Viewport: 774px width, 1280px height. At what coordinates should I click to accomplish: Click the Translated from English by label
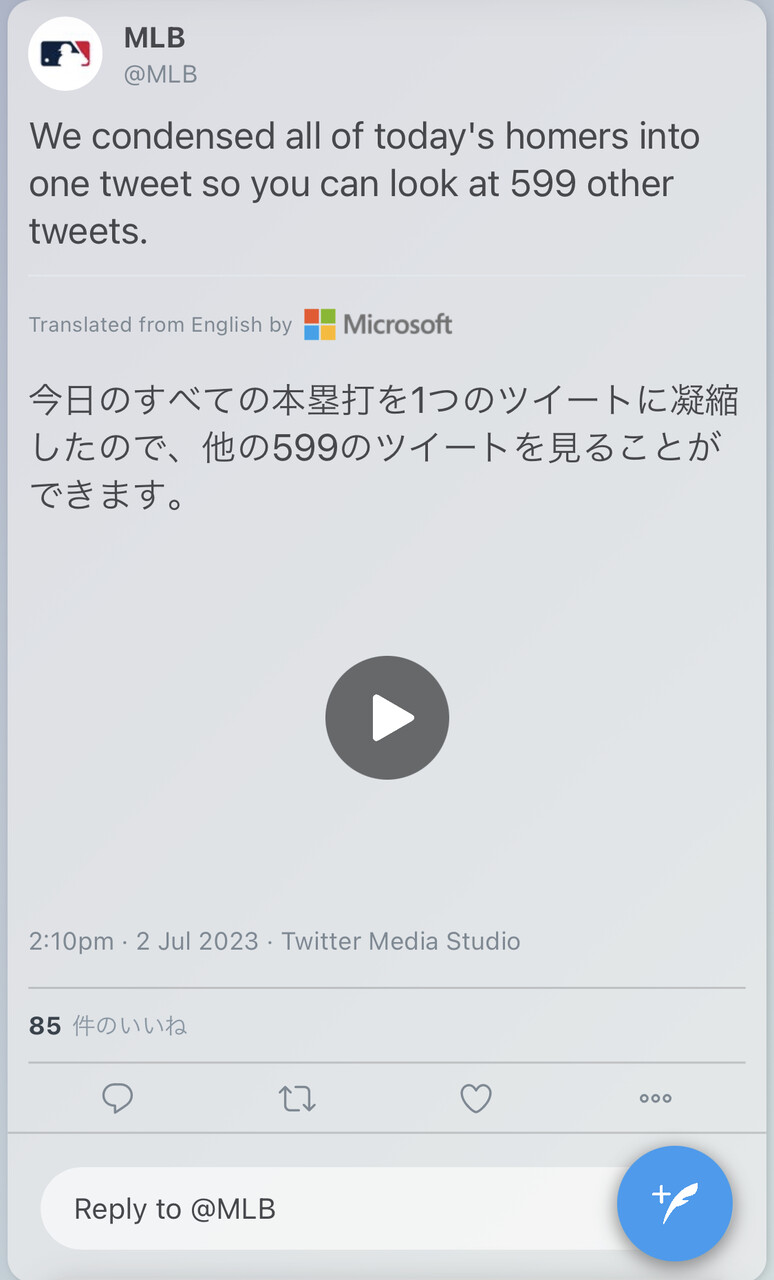coord(160,324)
